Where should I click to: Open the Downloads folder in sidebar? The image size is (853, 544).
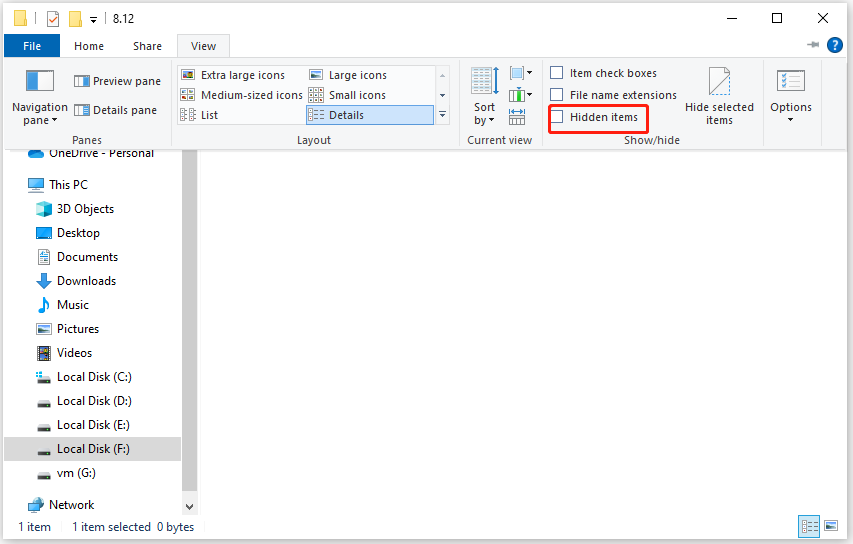(x=86, y=281)
